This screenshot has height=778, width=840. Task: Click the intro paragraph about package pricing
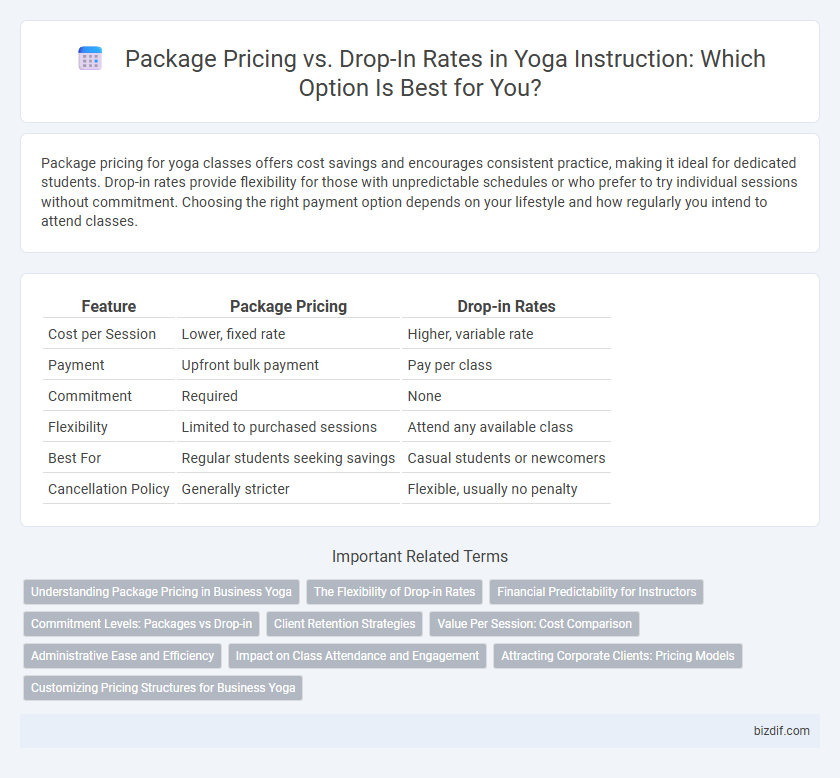coord(419,192)
